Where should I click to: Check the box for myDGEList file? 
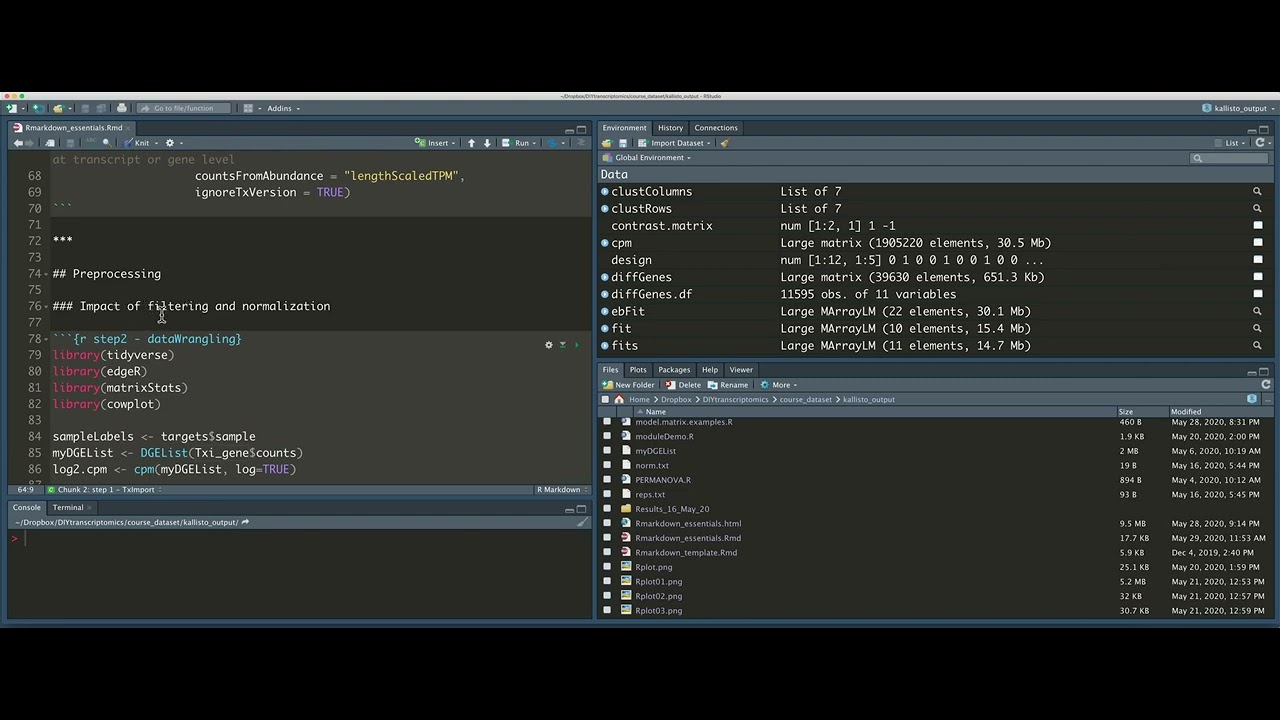[607, 451]
